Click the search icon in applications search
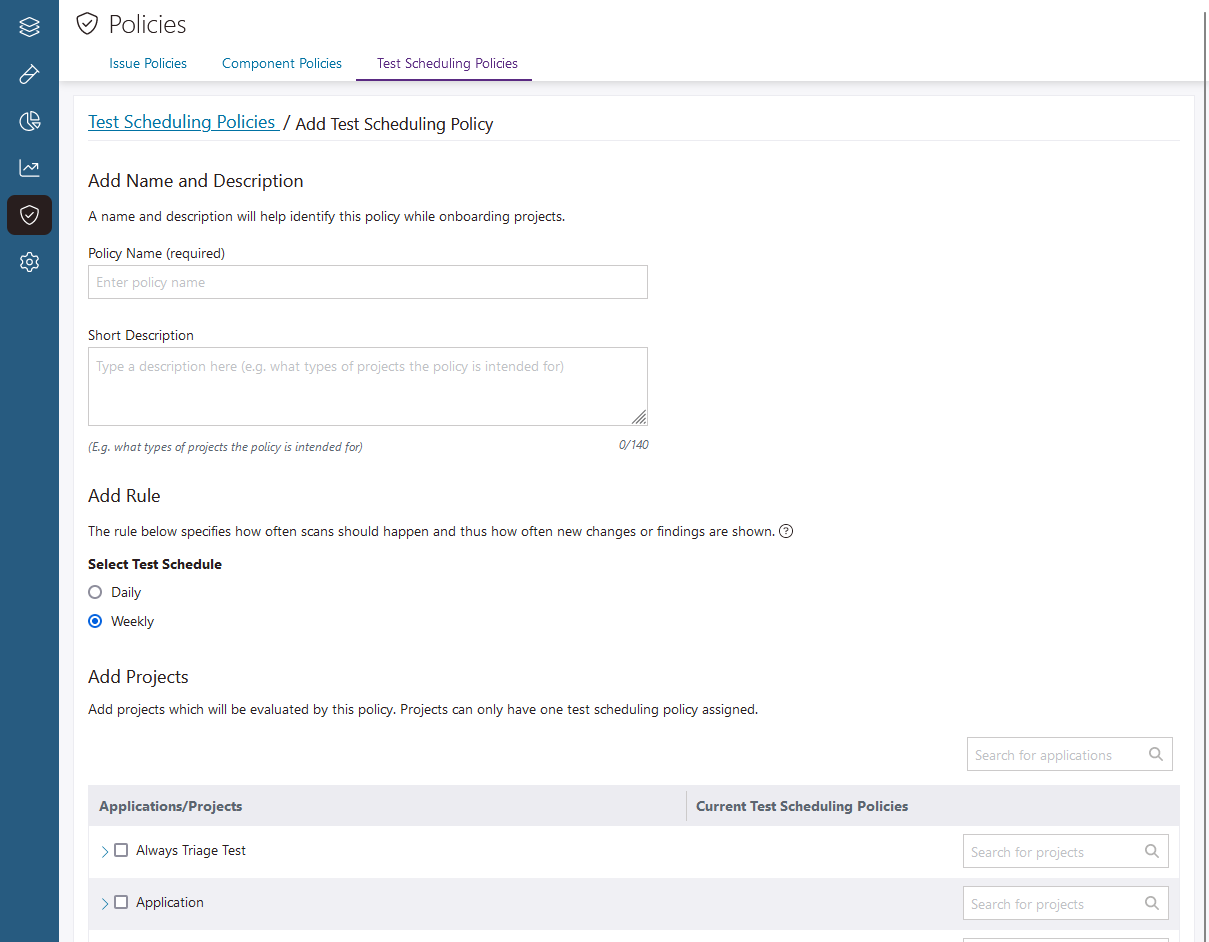 click(x=1156, y=754)
